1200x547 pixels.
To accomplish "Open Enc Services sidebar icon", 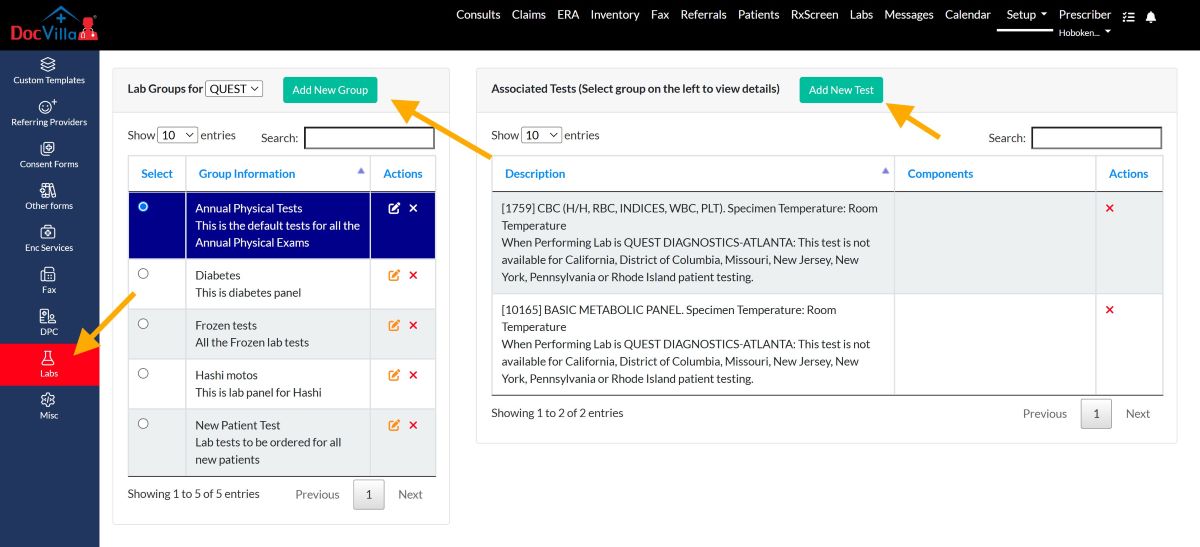I will (x=49, y=239).
